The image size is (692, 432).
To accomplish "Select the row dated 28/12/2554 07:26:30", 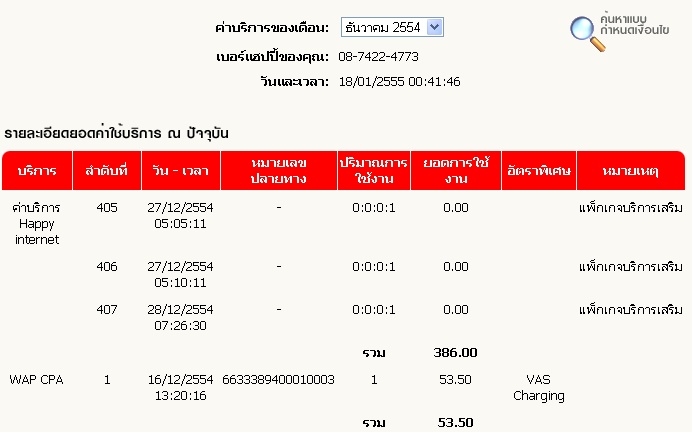I will click(343, 317).
